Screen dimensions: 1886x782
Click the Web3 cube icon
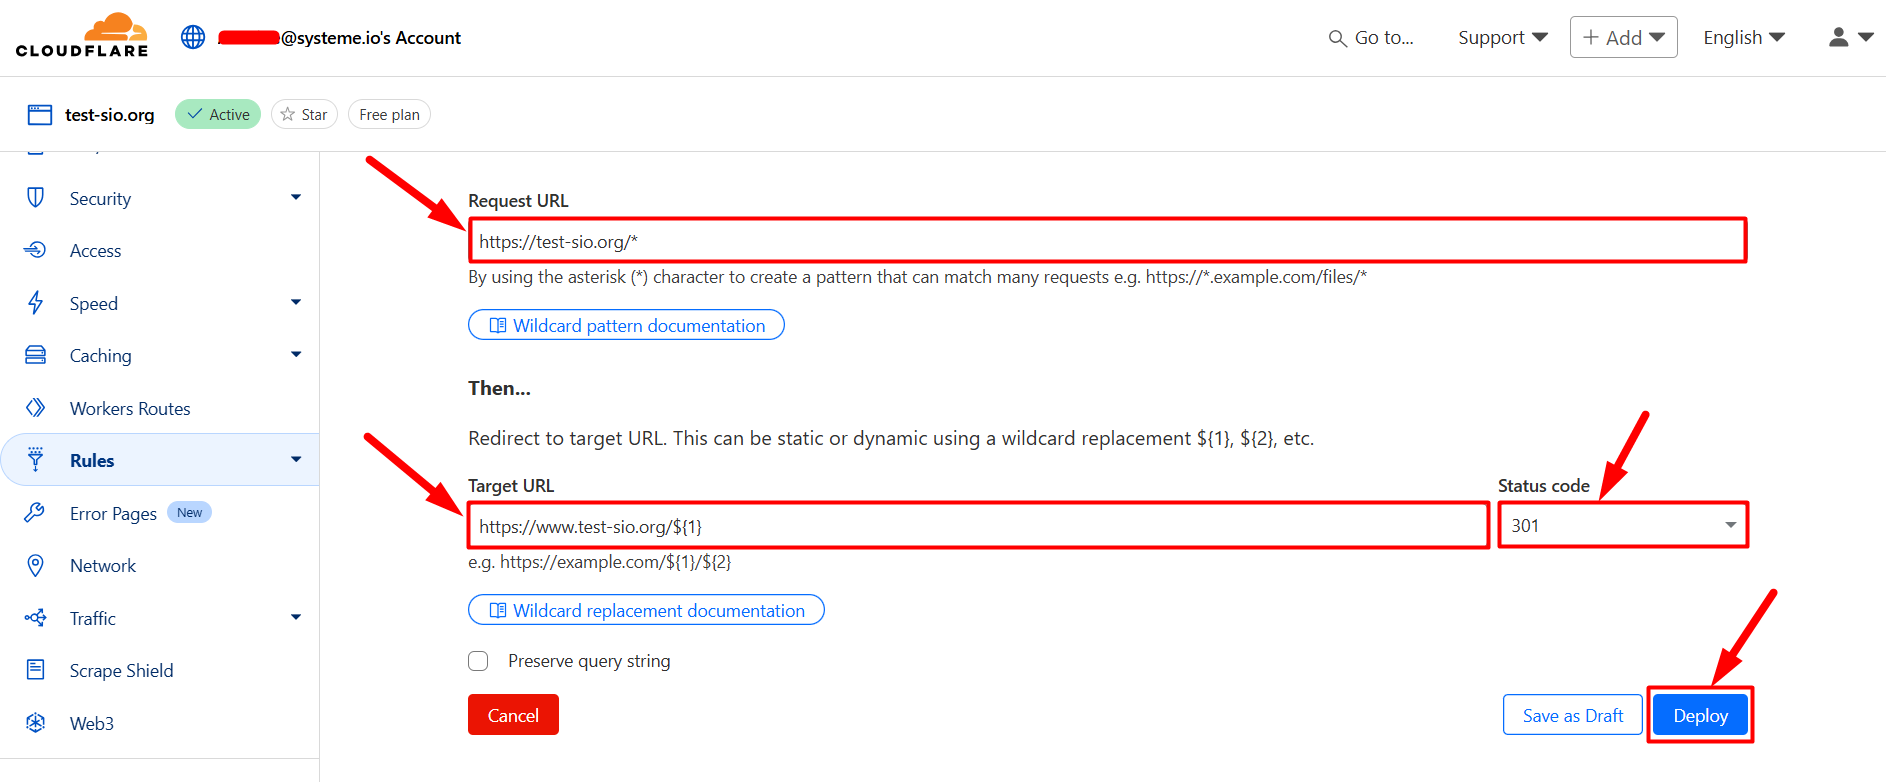point(35,723)
